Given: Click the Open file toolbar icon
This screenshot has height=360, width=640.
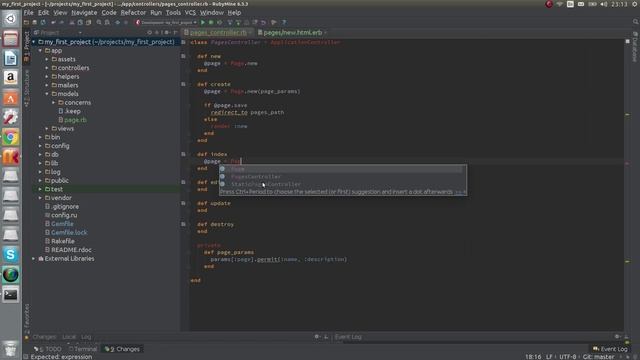Looking at the screenshot, I should click(26, 22).
